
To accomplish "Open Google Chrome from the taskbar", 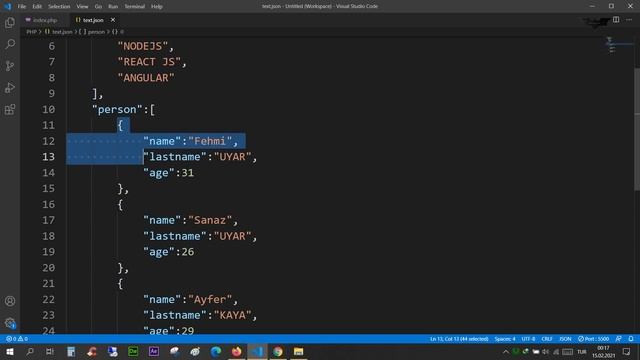I will 278,351.
